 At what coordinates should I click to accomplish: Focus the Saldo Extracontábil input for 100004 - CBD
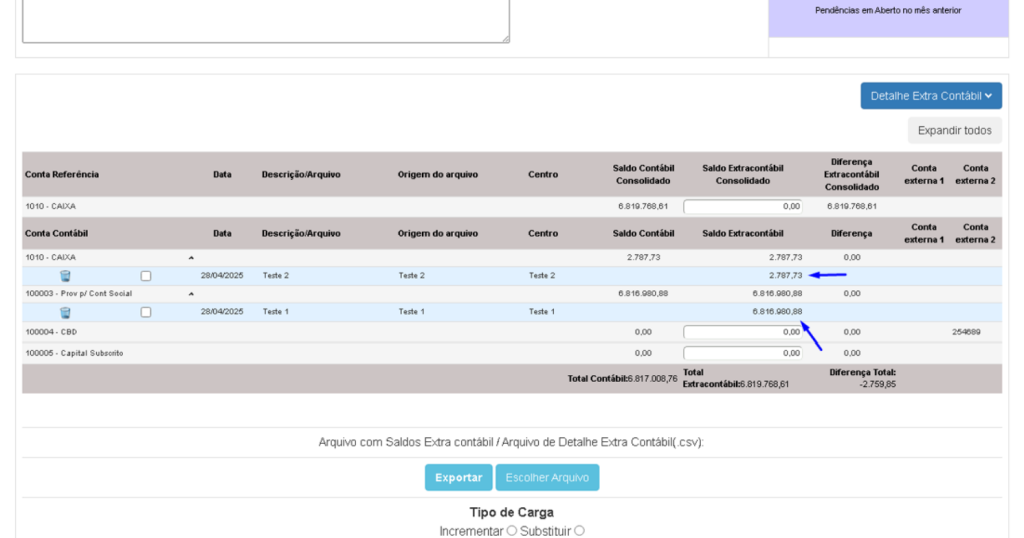click(x=743, y=332)
